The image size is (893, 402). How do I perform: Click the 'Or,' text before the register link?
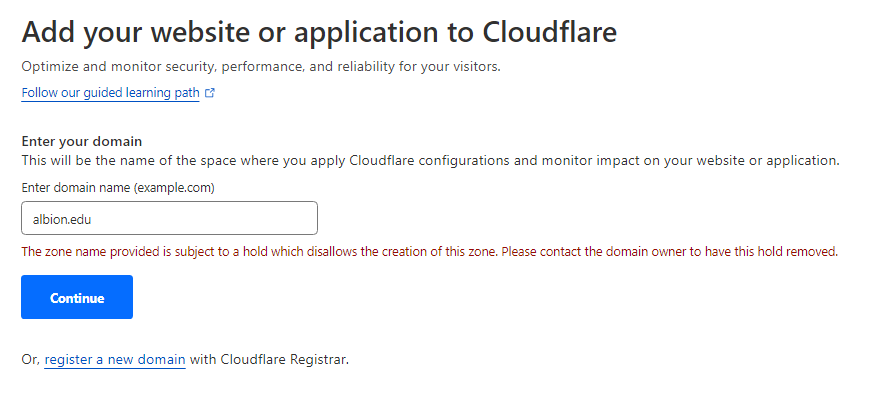coord(30,359)
